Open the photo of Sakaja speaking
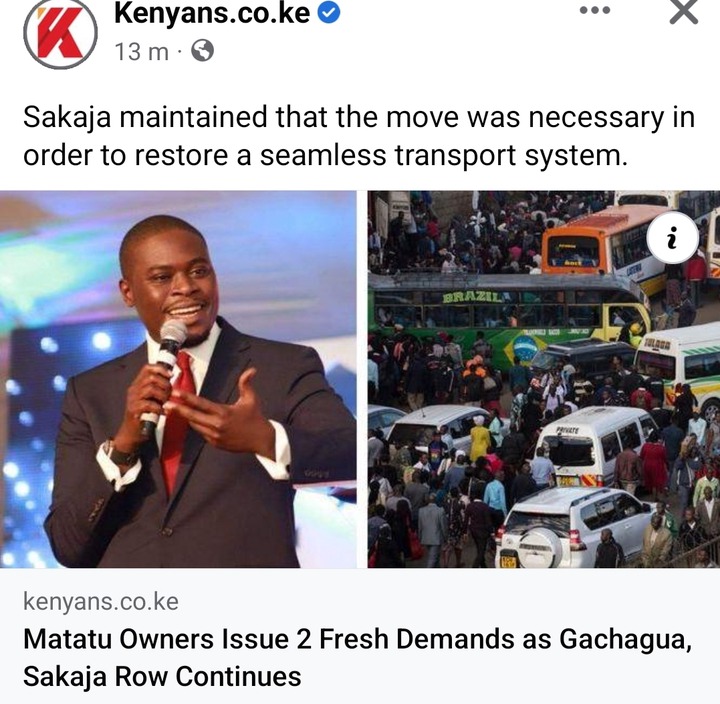Viewport: 720px width, 704px height. [178, 379]
